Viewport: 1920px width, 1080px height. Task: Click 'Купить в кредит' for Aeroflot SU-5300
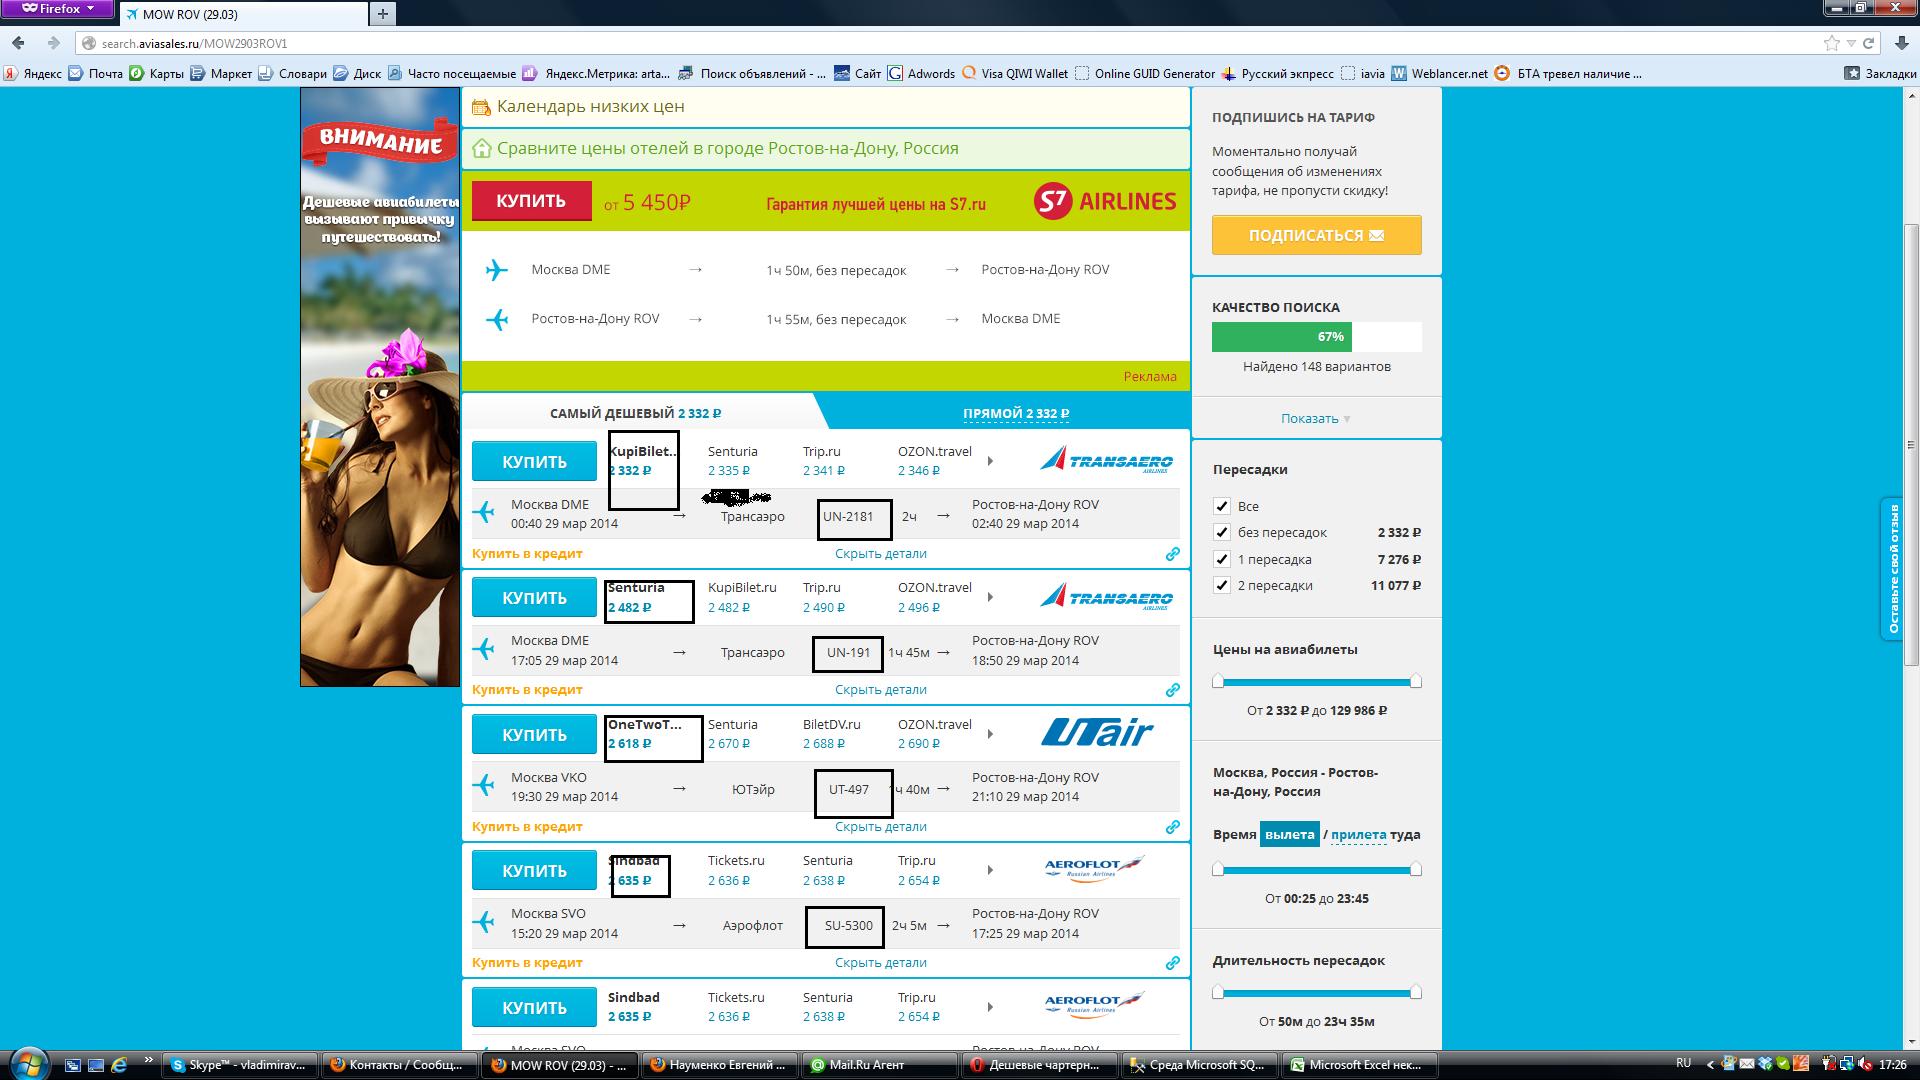click(x=527, y=963)
